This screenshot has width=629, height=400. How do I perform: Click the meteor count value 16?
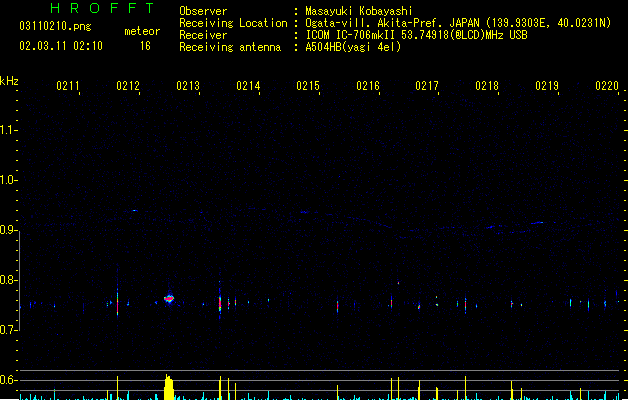point(145,46)
